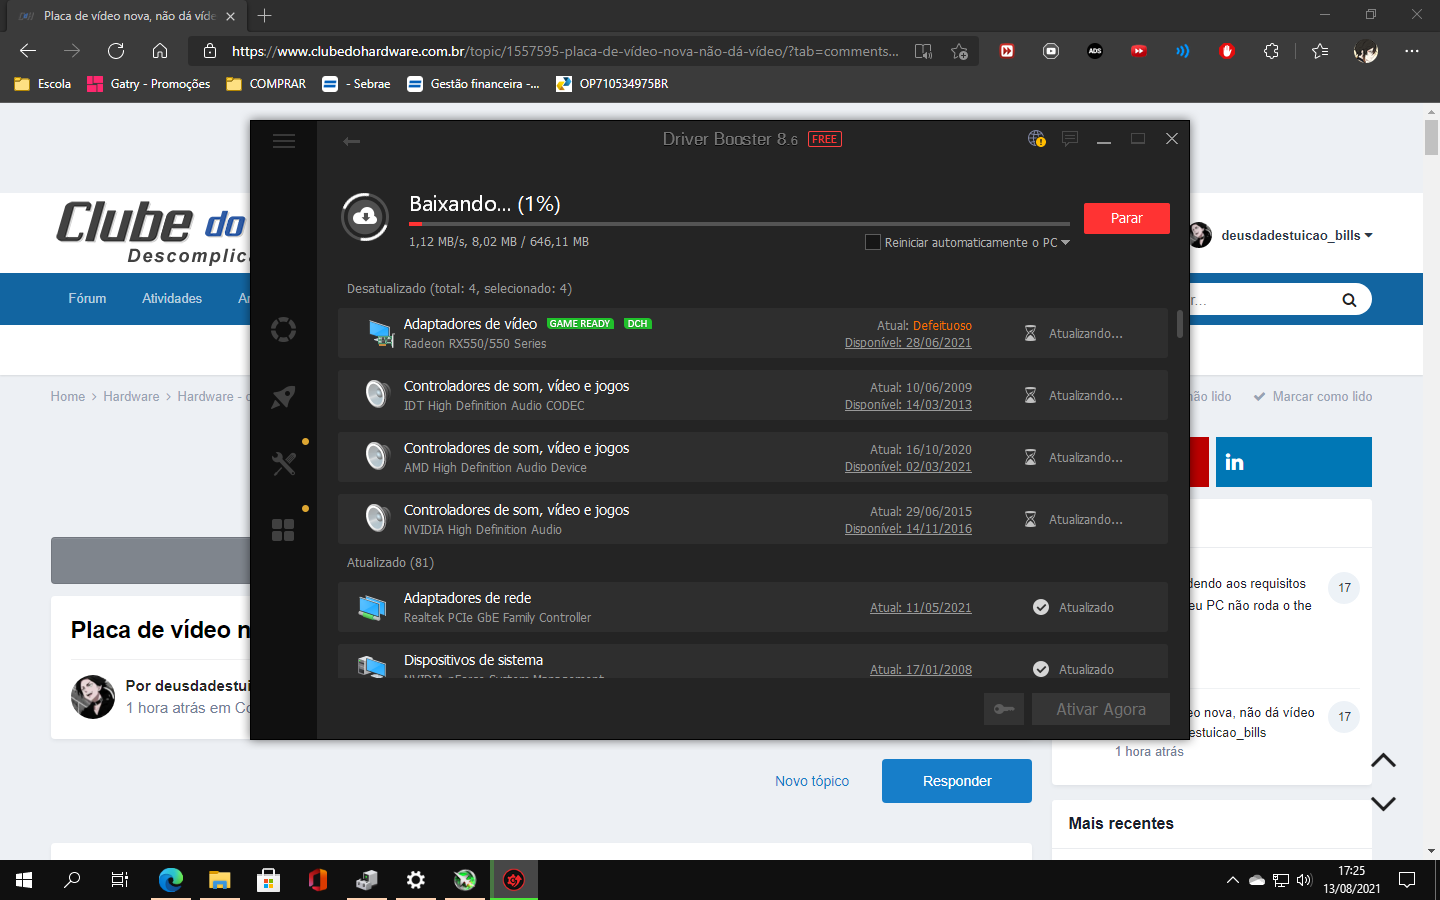Click the back arrow in Driver Booster

(x=351, y=141)
